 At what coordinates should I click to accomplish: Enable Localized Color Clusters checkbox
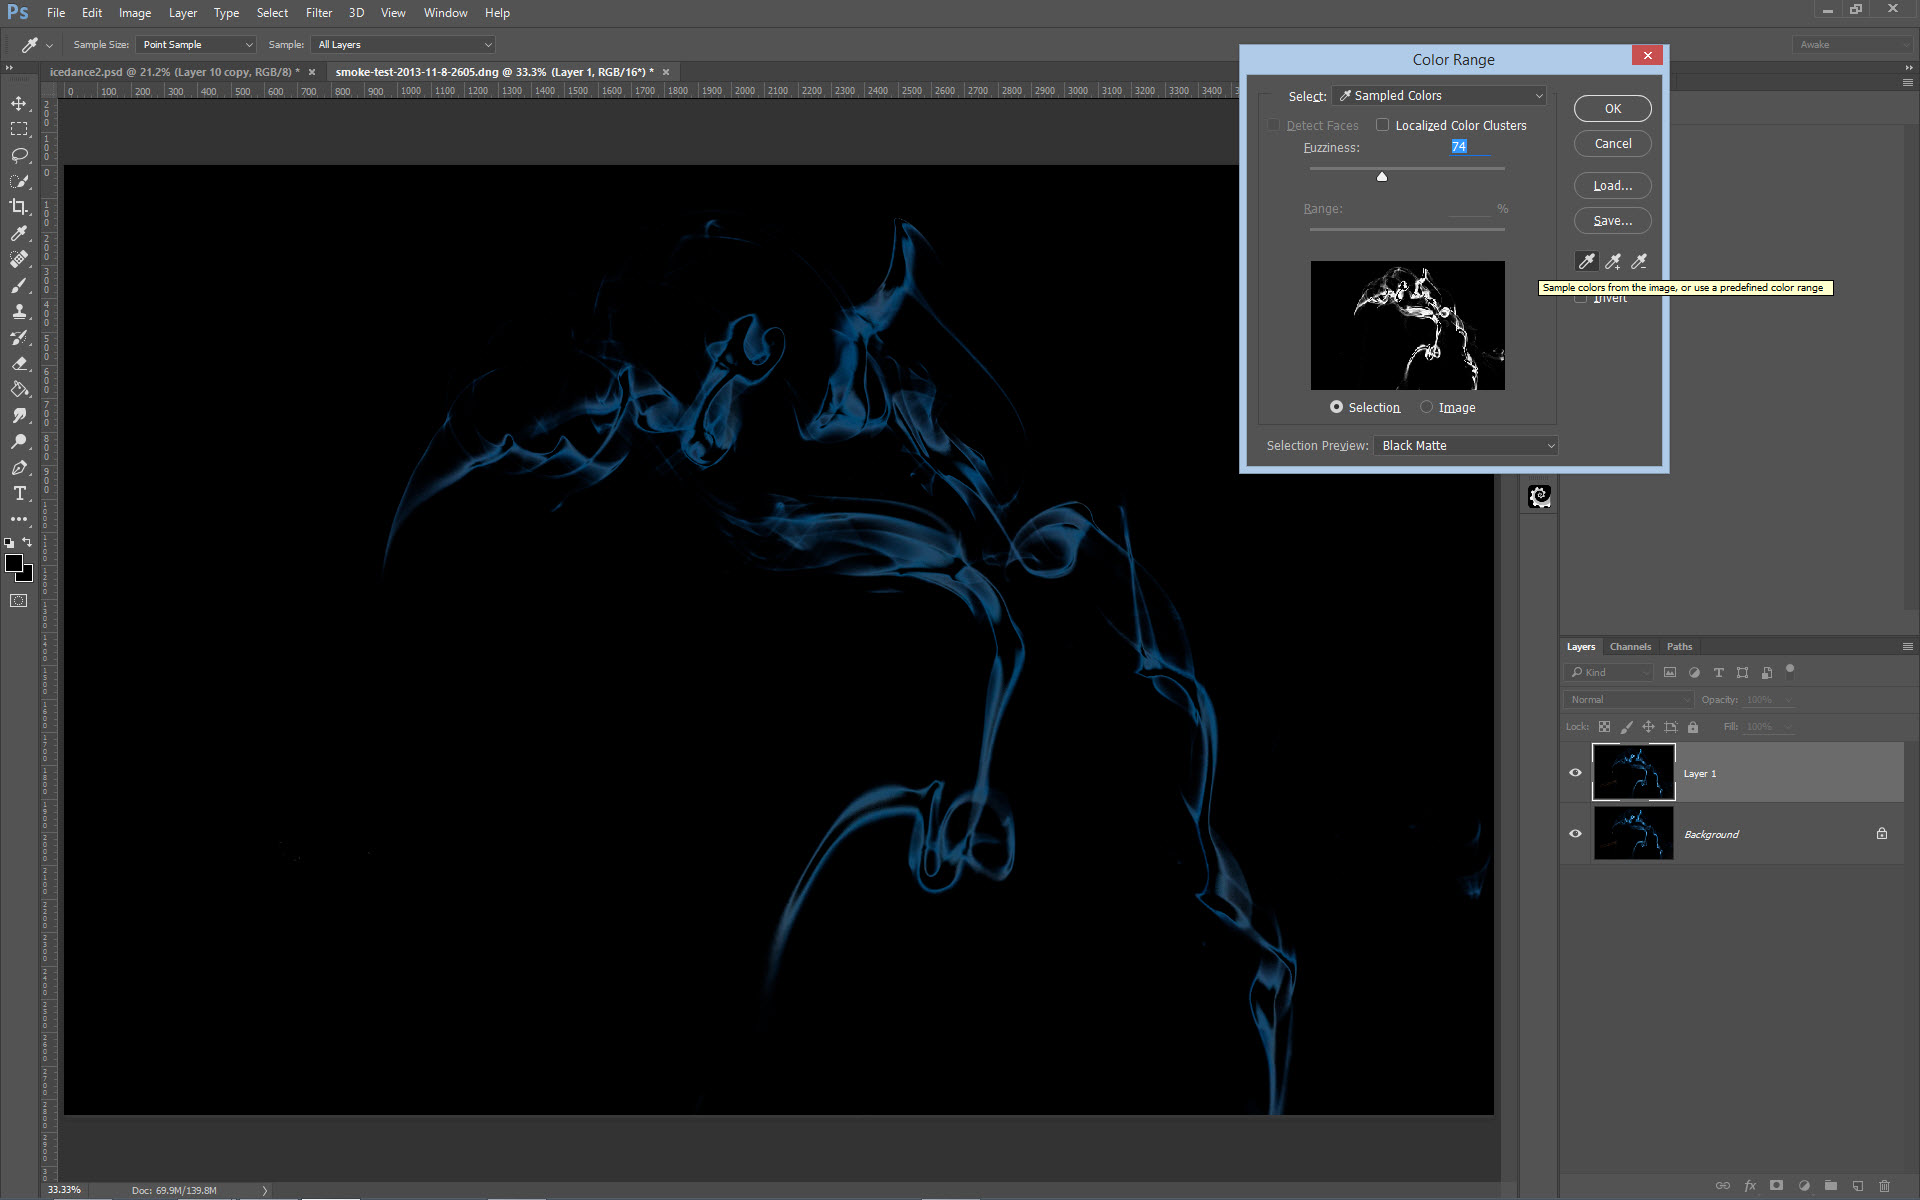tap(1382, 125)
